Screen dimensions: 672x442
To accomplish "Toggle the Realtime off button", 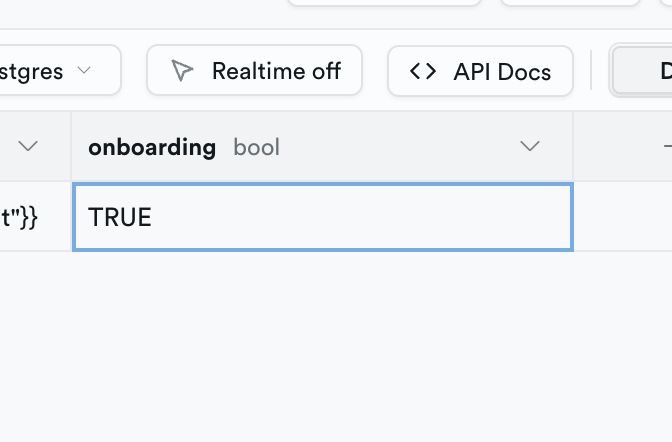I will [254, 71].
